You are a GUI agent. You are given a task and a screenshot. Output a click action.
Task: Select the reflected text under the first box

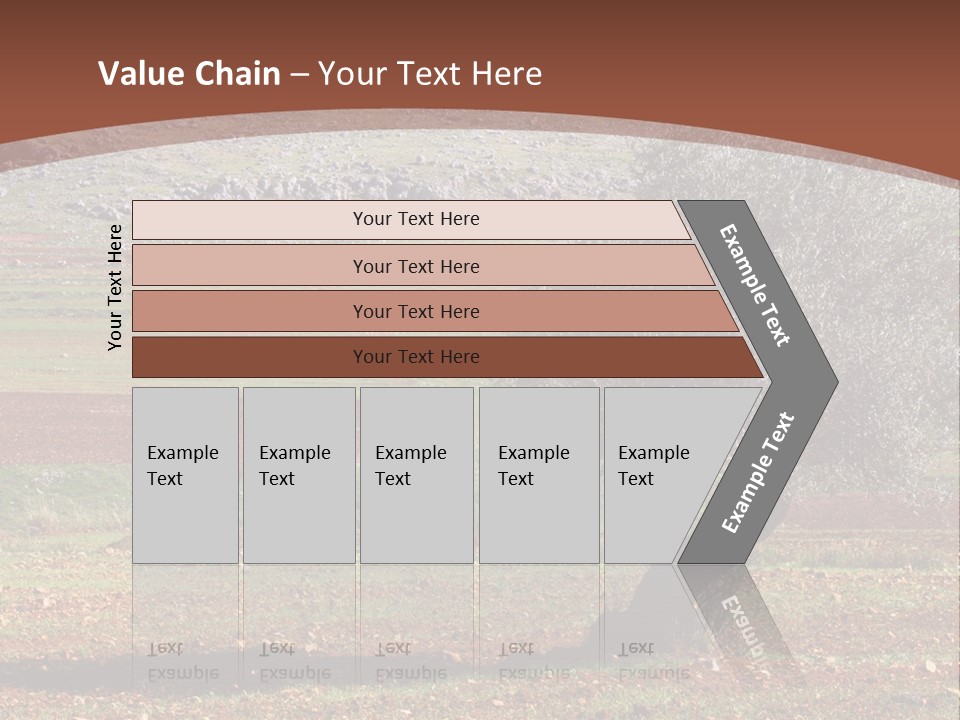(182, 661)
